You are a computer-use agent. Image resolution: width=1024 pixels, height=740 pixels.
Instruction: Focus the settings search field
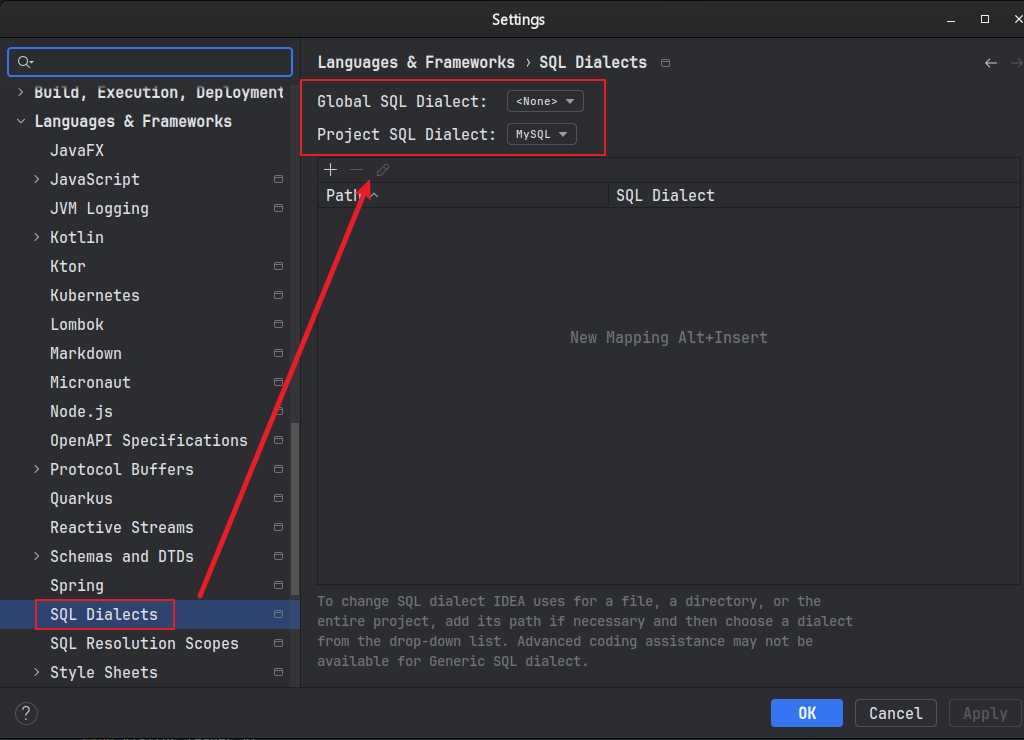pos(150,62)
